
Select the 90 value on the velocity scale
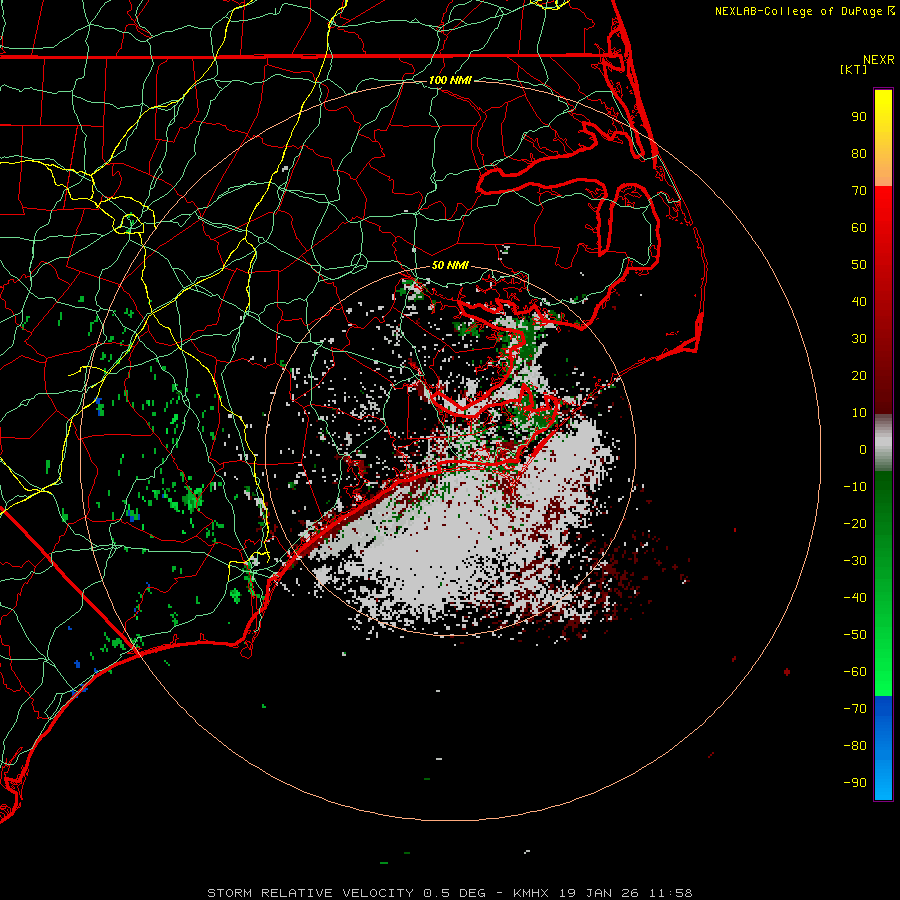(x=859, y=117)
